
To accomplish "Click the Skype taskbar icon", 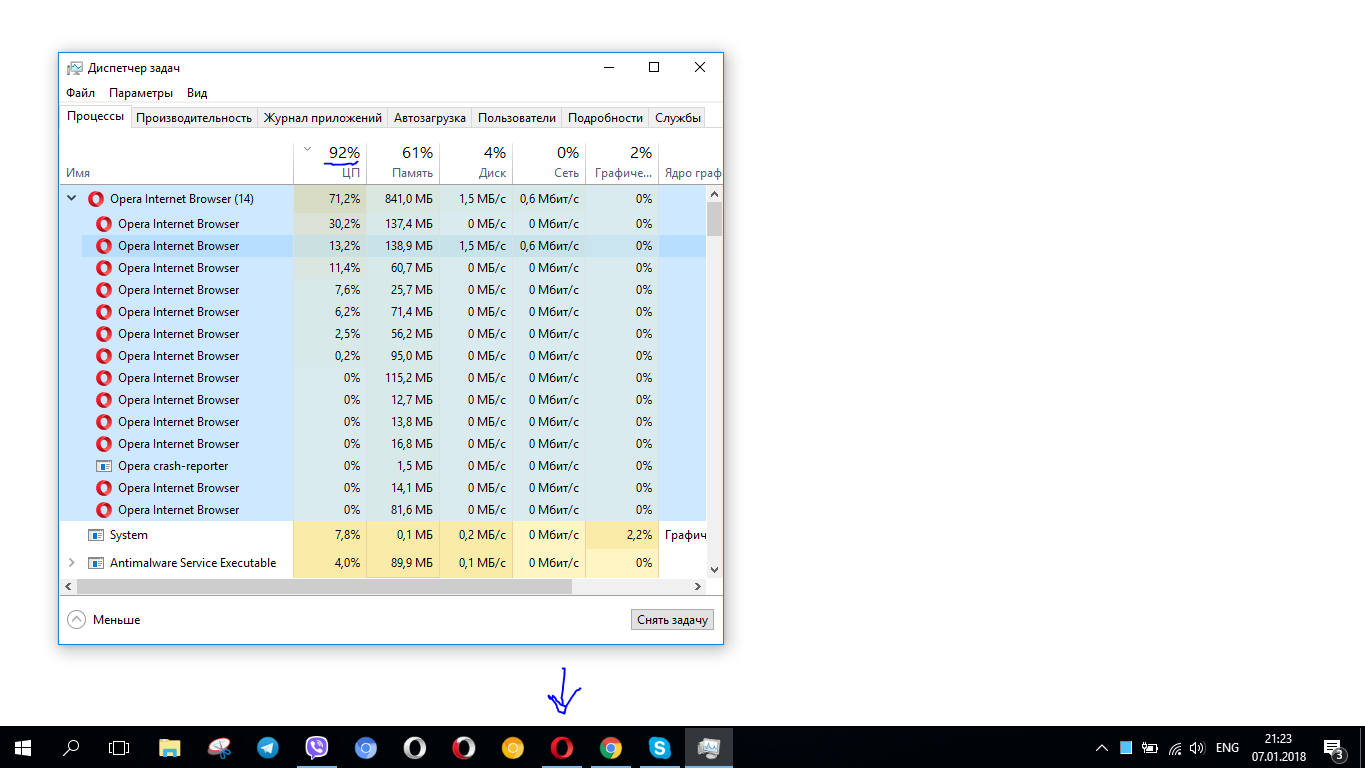I will point(659,747).
